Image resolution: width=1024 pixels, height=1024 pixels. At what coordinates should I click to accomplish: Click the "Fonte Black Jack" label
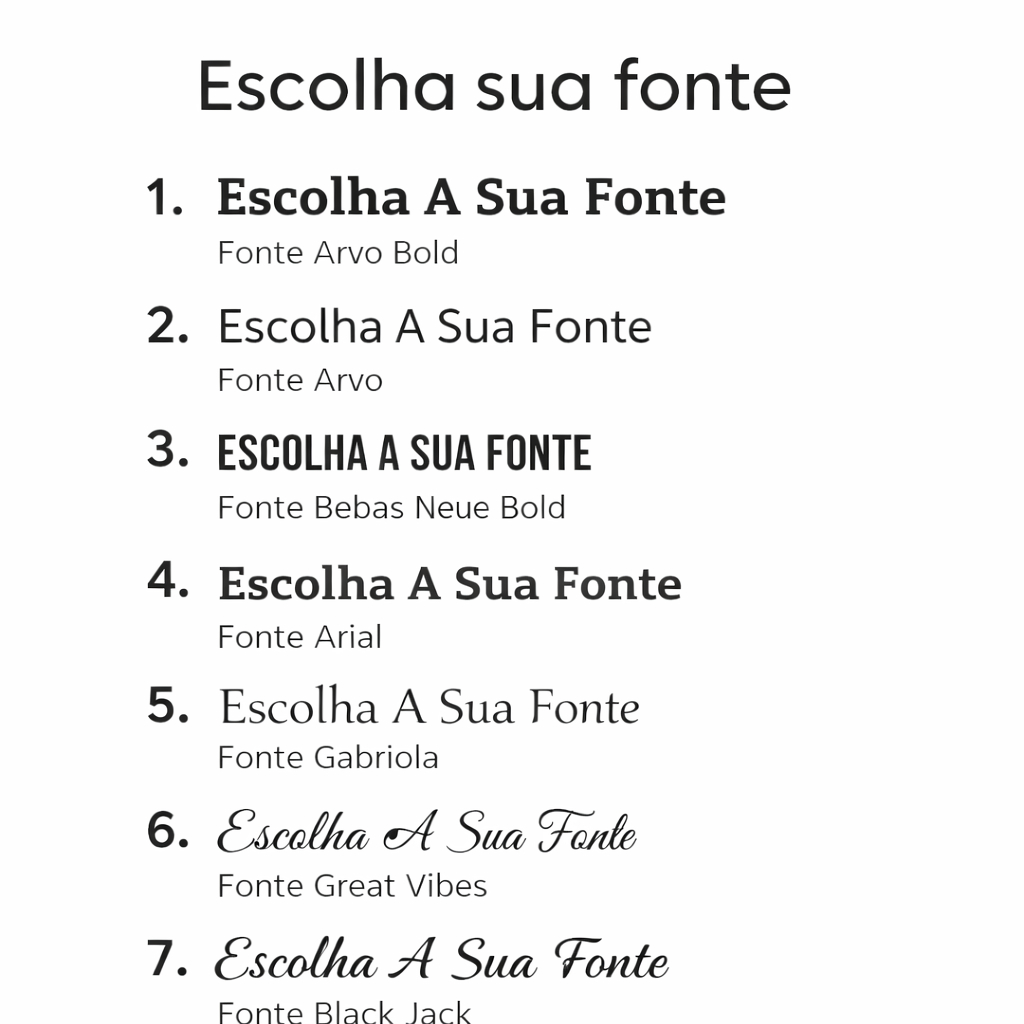point(344,1012)
